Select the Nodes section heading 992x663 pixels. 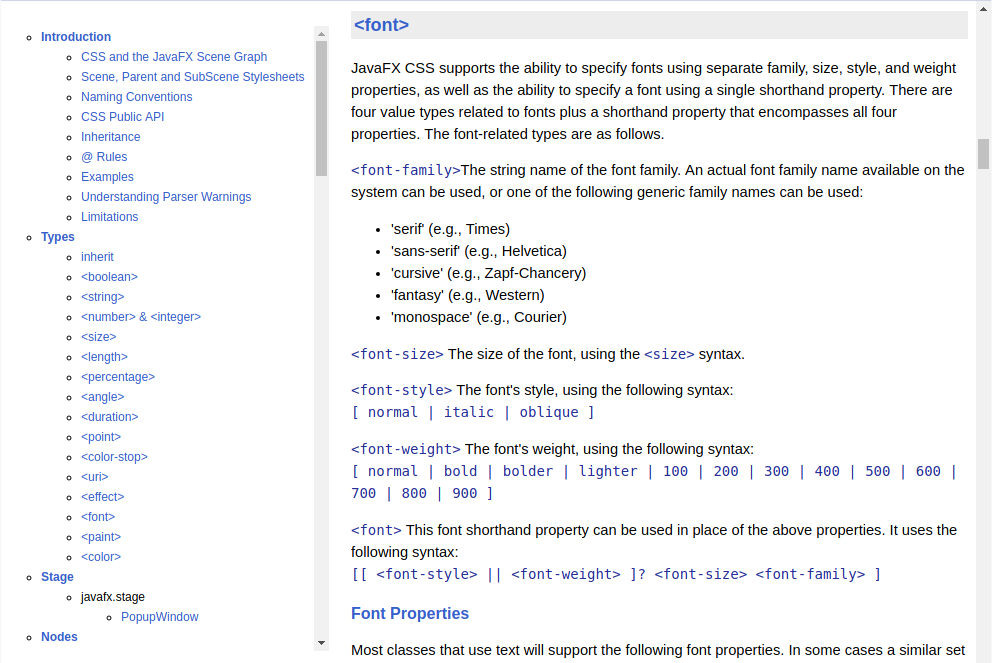pyautogui.click(x=59, y=637)
